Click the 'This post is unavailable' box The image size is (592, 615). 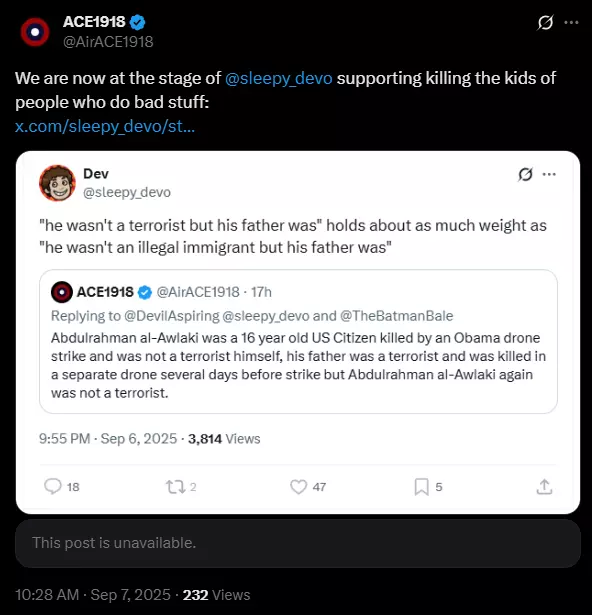coord(298,543)
